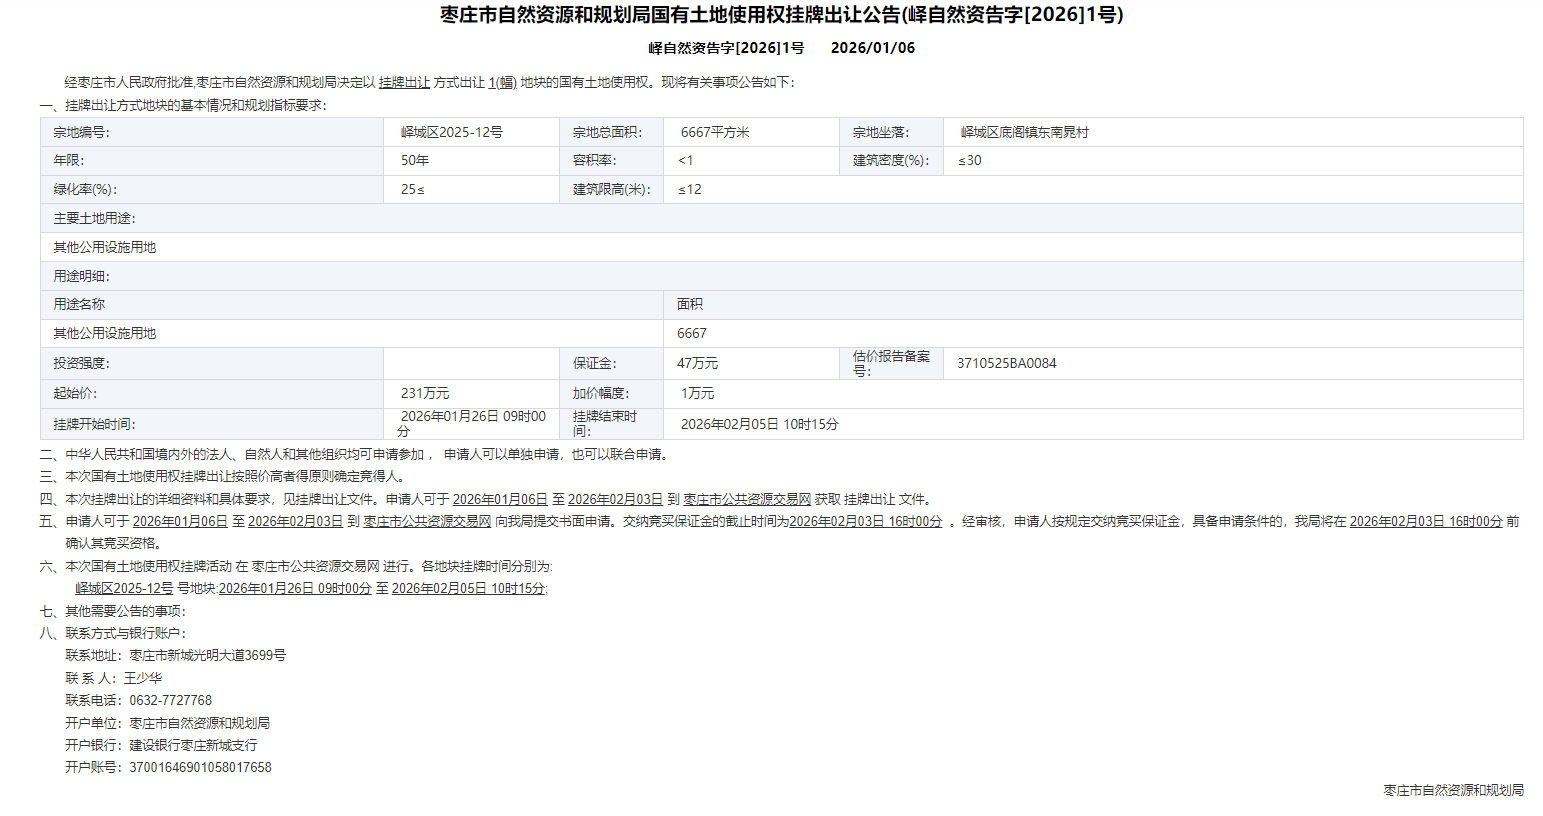Click underlined 挂牌出让 in the intro paragraph

point(404,83)
